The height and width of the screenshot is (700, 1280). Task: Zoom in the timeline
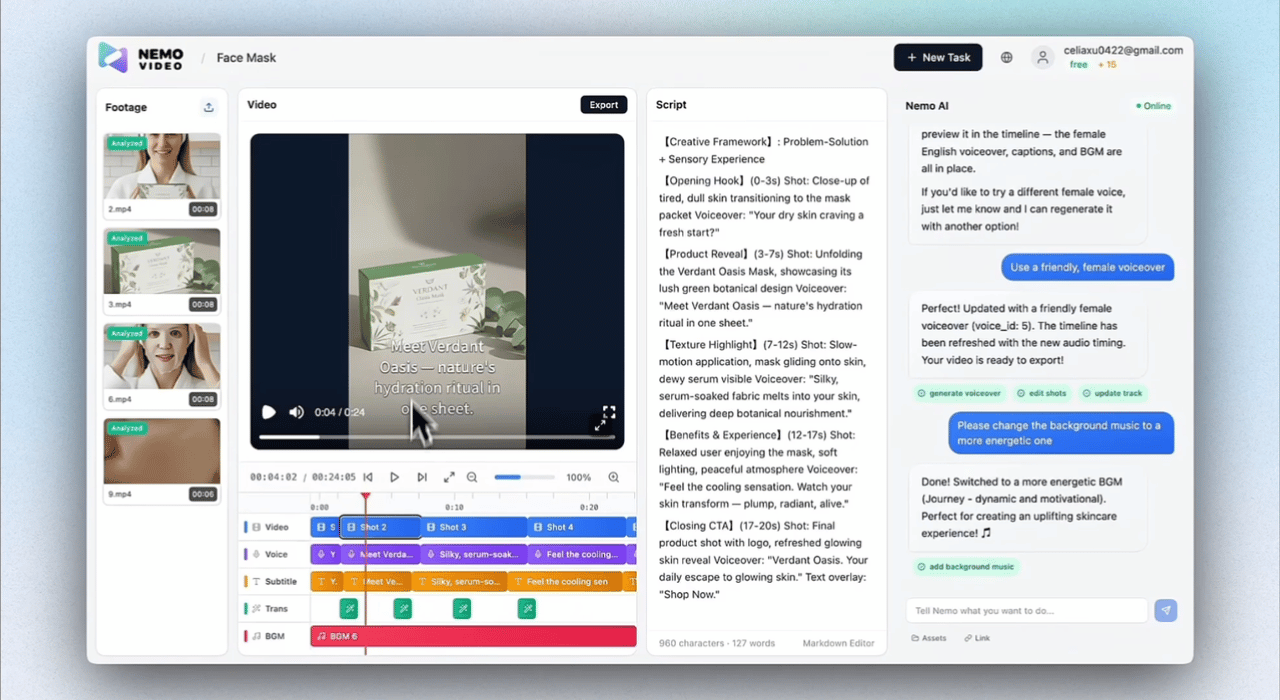tap(614, 478)
